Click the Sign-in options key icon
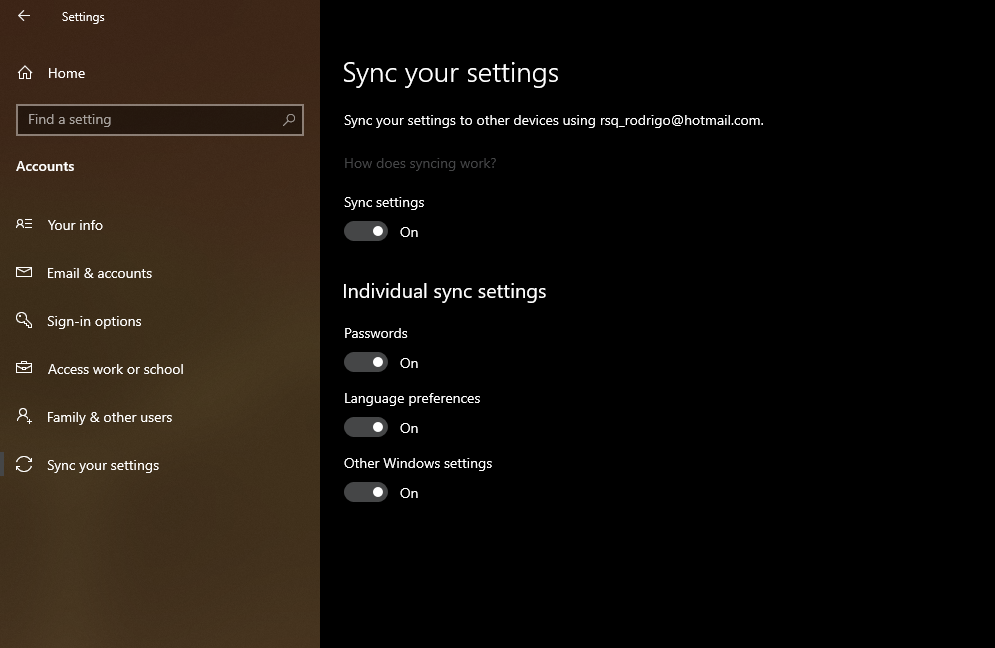This screenshot has height=648, width=995. coord(24,320)
